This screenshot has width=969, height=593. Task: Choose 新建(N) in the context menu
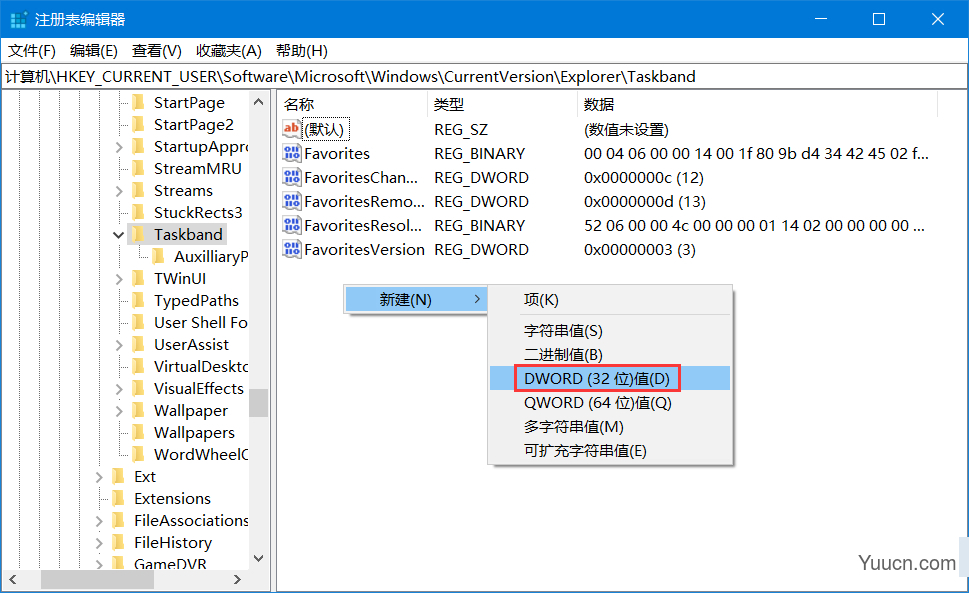[416, 300]
